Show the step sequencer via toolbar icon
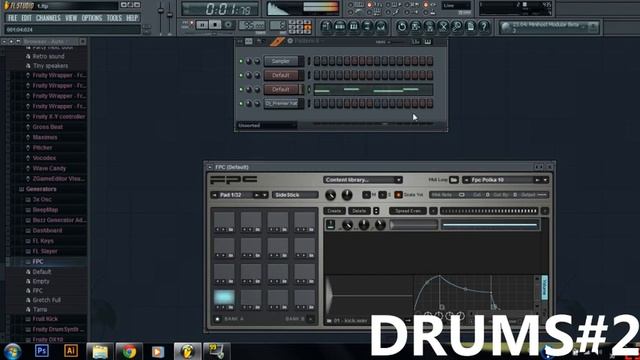 tap(340, 27)
